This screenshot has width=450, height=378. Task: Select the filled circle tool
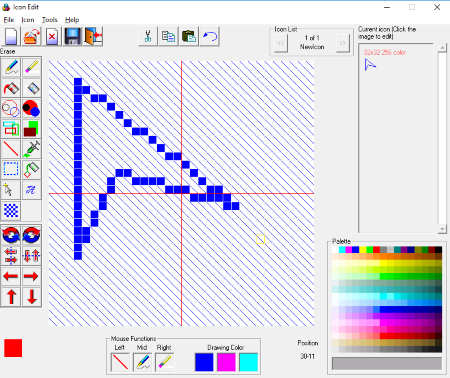(x=31, y=108)
